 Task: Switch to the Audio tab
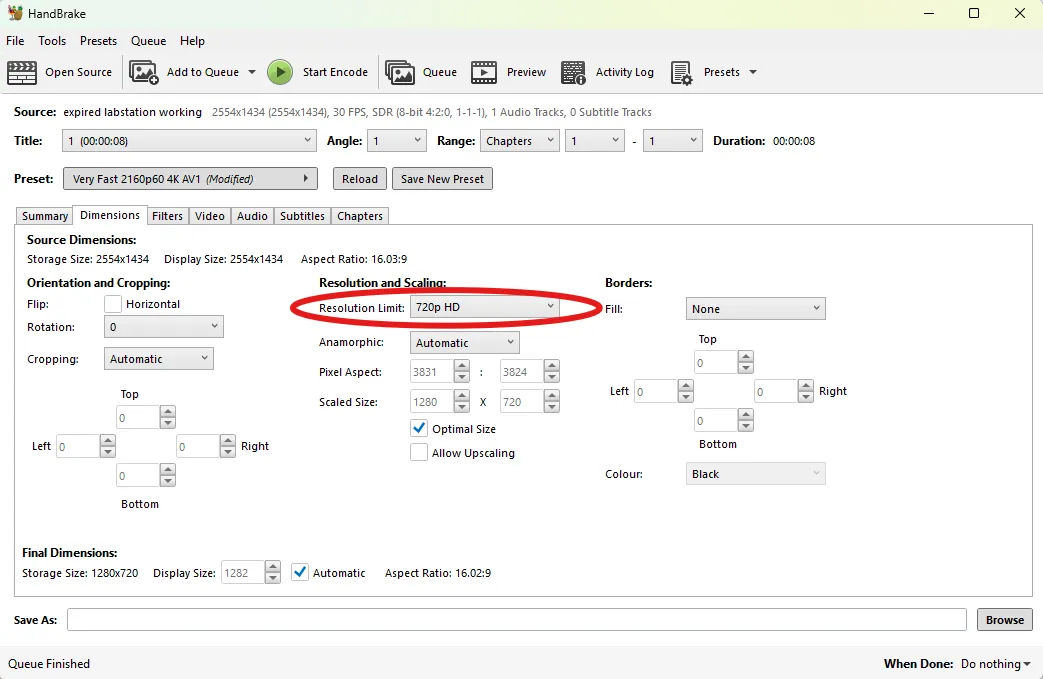coord(252,215)
